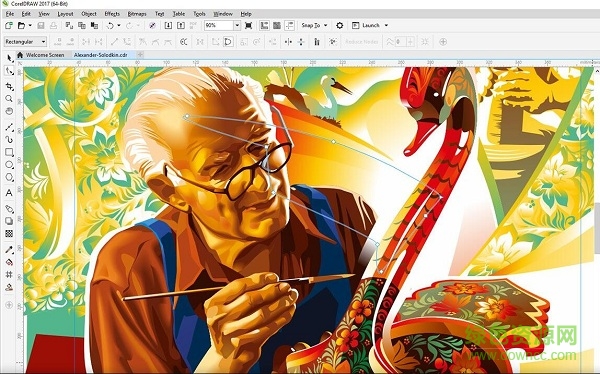Open the Help menu
The image size is (600, 374).
[246, 14]
